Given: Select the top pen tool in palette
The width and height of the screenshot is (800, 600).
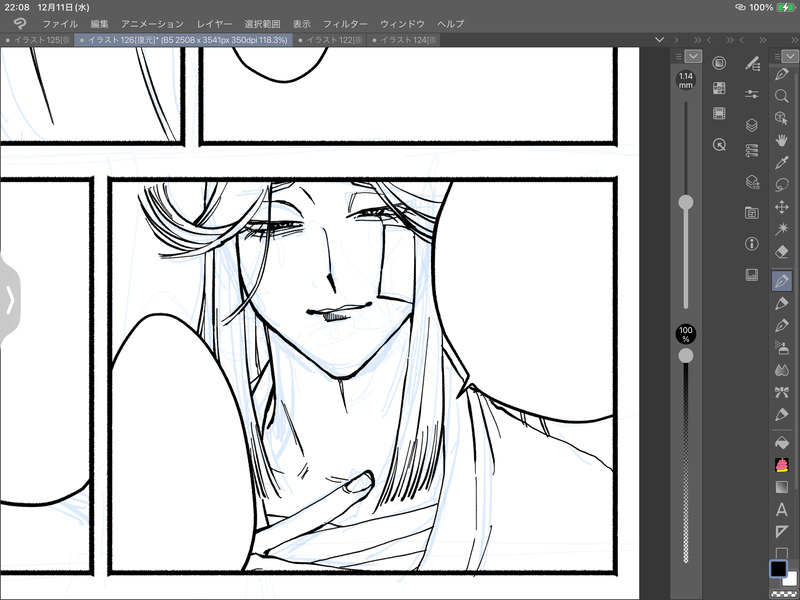Looking at the screenshot, I should click(782, 74).
